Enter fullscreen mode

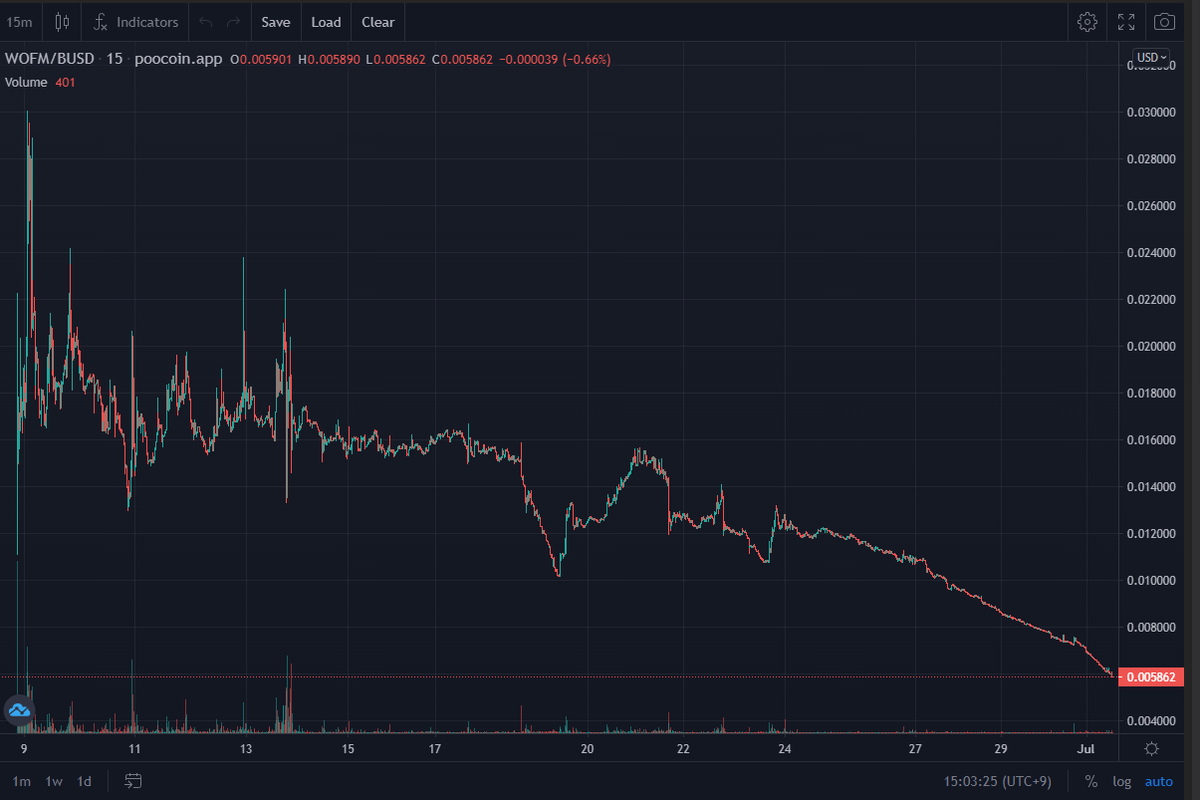1126,21
